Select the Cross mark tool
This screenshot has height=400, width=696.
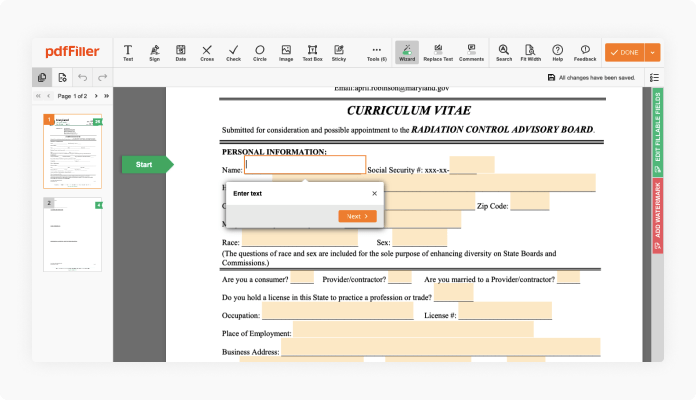[x=207, y=52]
